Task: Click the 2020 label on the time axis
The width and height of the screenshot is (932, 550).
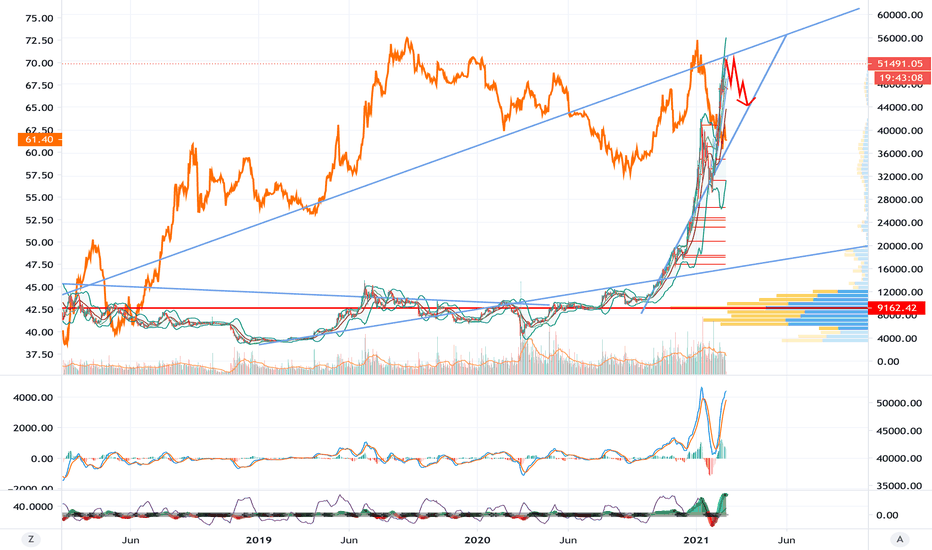Action: (x=477, y=540)
